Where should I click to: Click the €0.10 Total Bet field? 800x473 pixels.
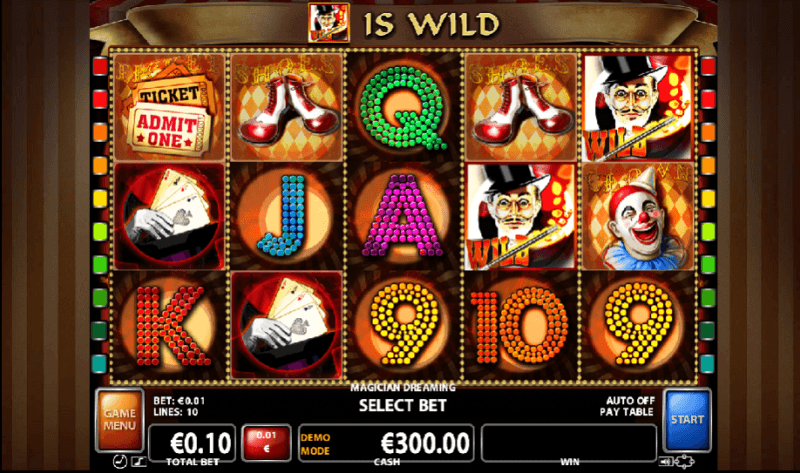click(x=192, y=442)
